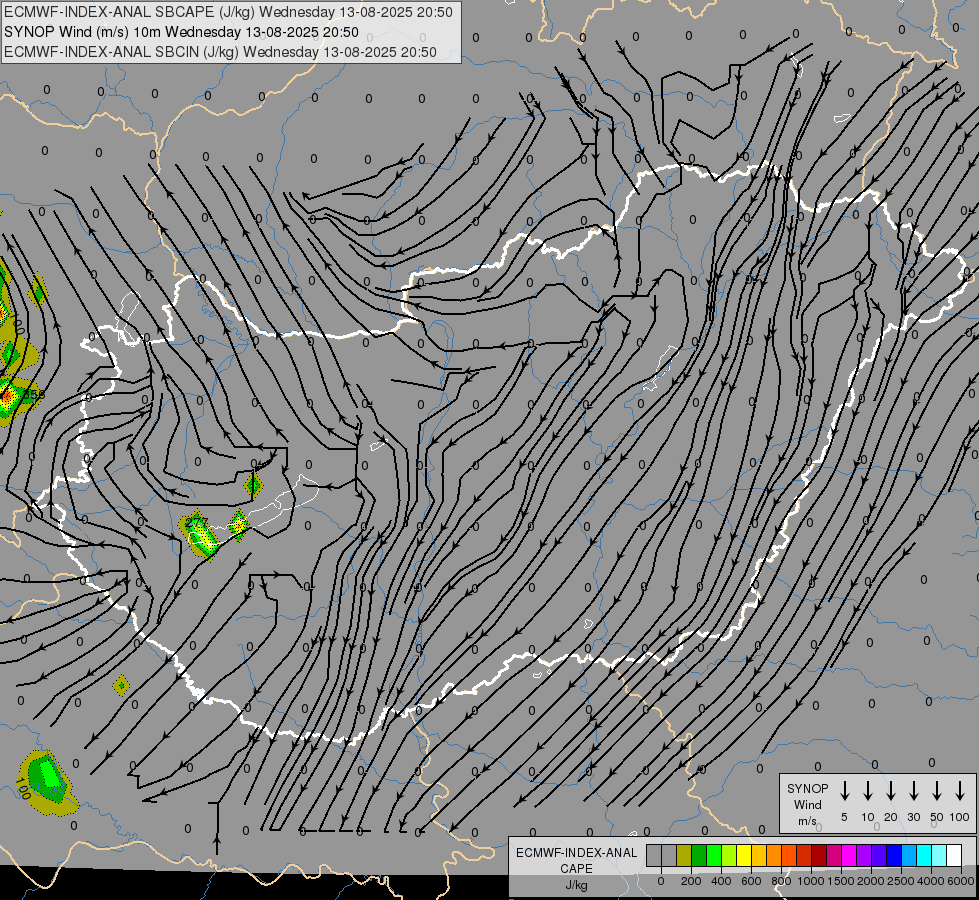
Task: Click the '100' contour label on the green patch
Action: (23, 789)
